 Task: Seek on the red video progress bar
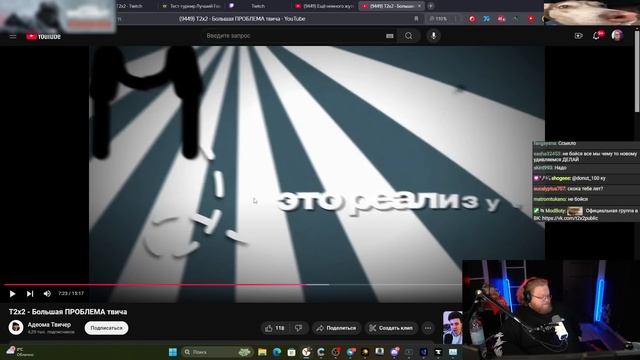point(233,285)
